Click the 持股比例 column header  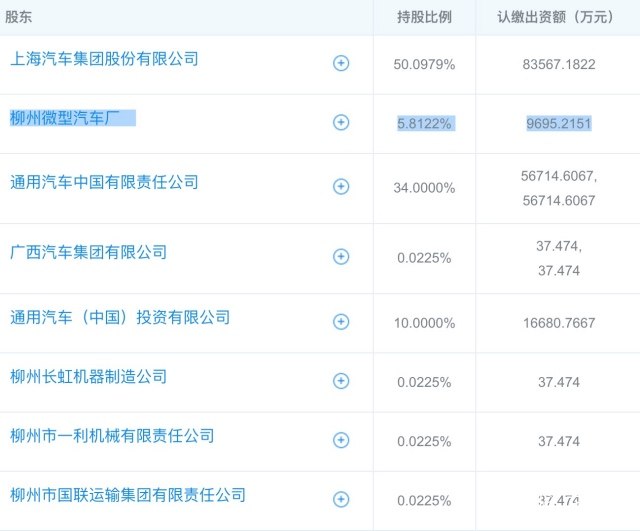coord(425,17)
